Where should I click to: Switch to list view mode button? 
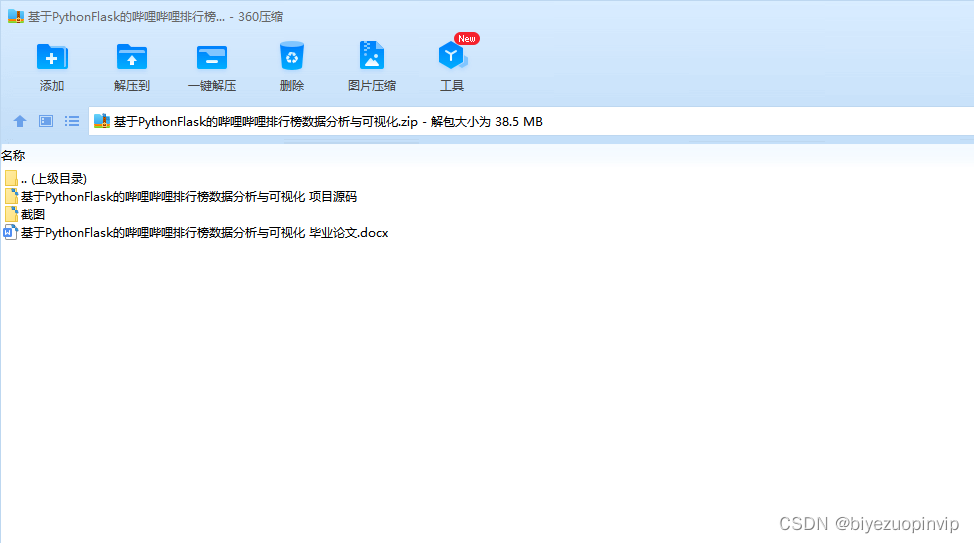tap(72, 121)
